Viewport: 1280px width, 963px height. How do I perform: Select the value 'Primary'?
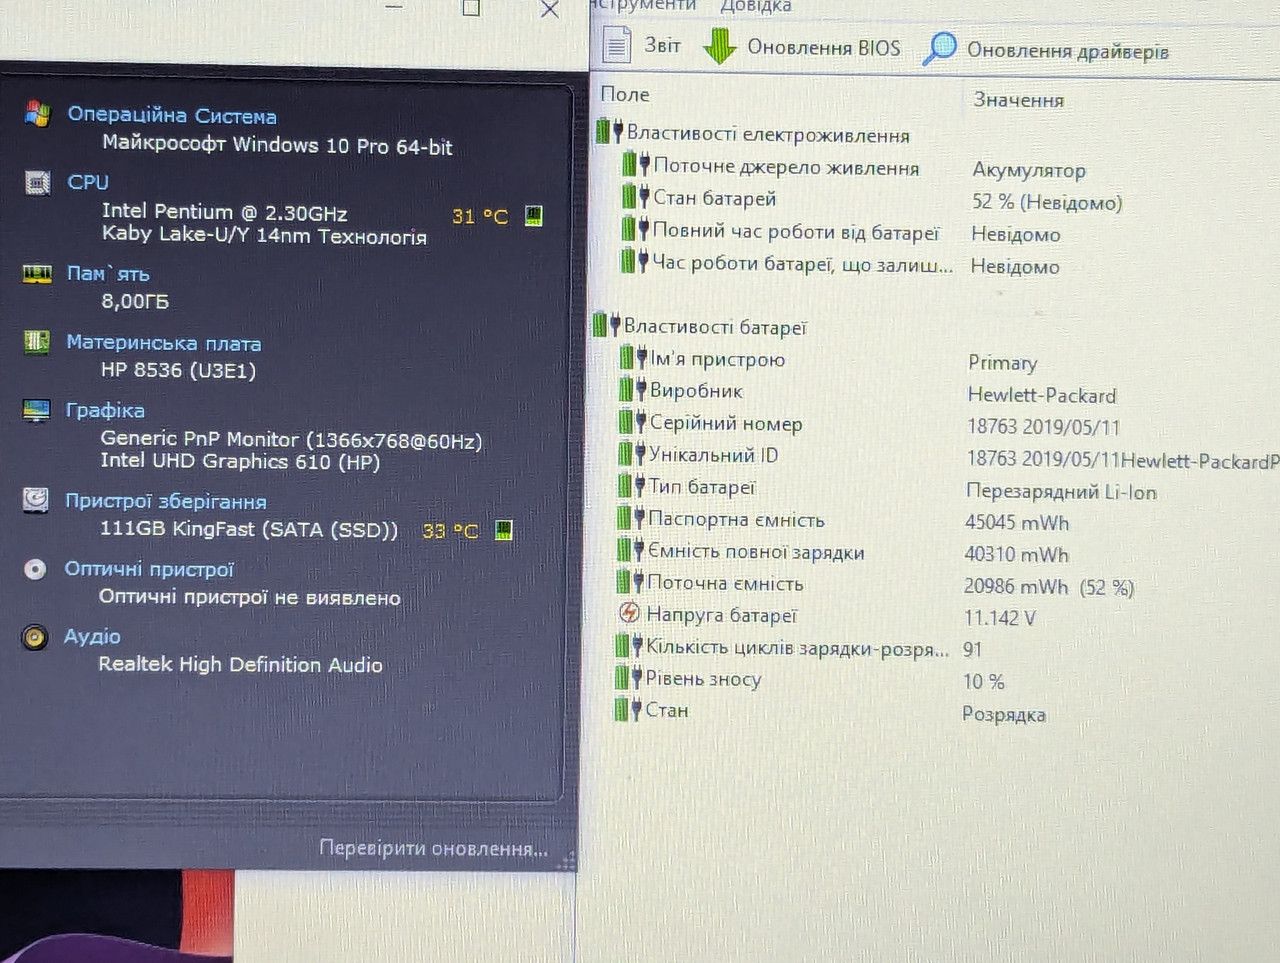coord(1003,362)
